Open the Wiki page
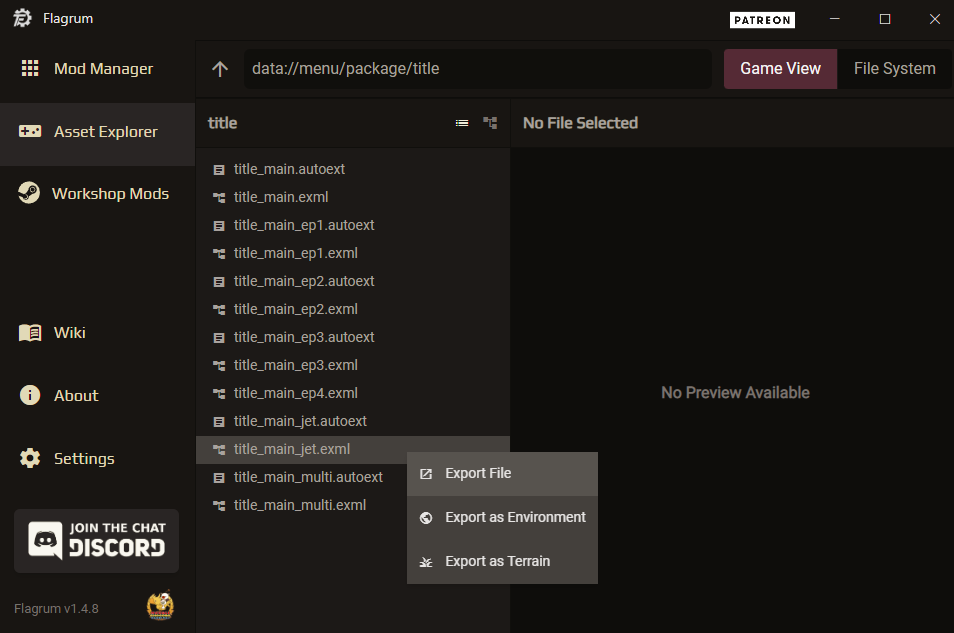The height and width of the screenshot is (633, 954). coord(97,333)
